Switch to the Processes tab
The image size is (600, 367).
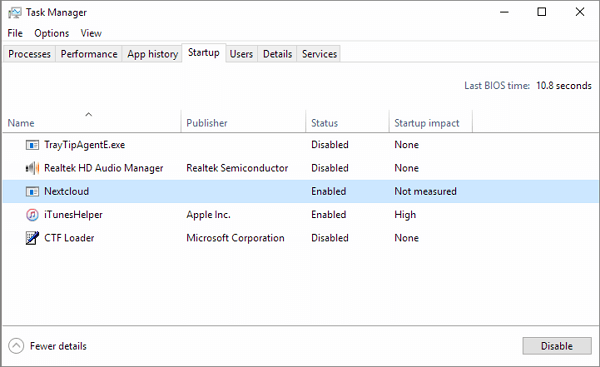click(29, 54)
